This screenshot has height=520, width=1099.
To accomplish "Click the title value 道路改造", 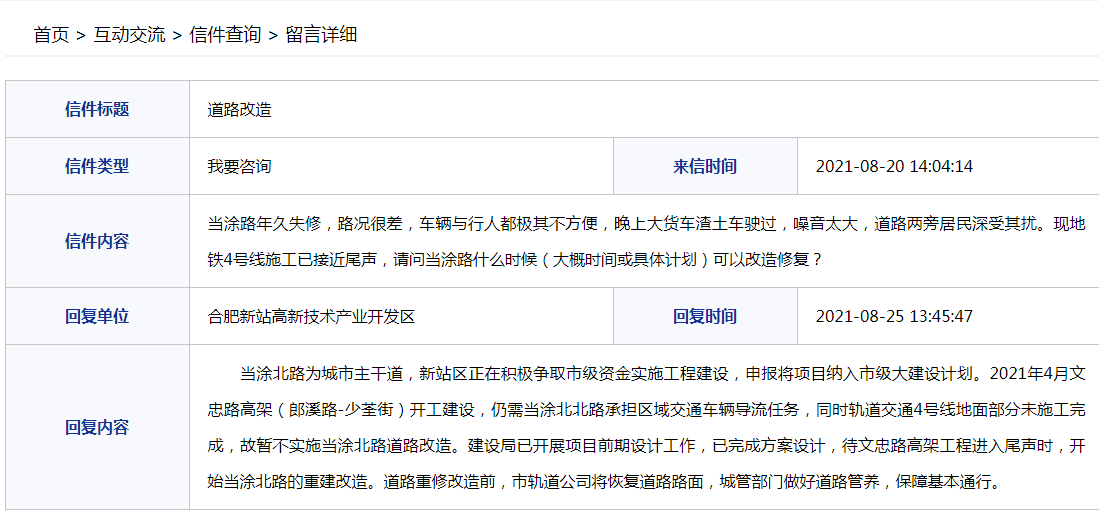I will coord(239,110).
